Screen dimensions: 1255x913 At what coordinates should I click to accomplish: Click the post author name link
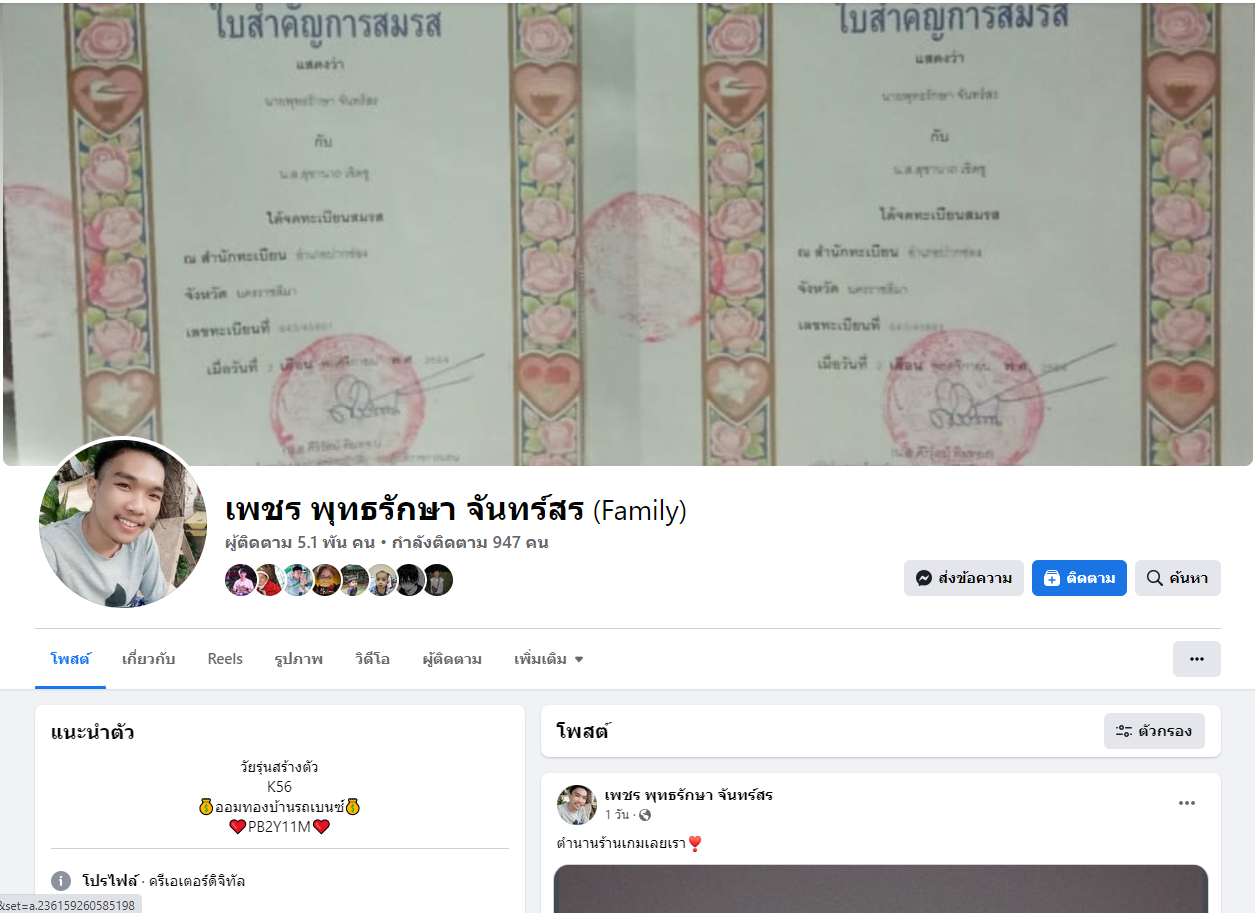tap(689, 795)
